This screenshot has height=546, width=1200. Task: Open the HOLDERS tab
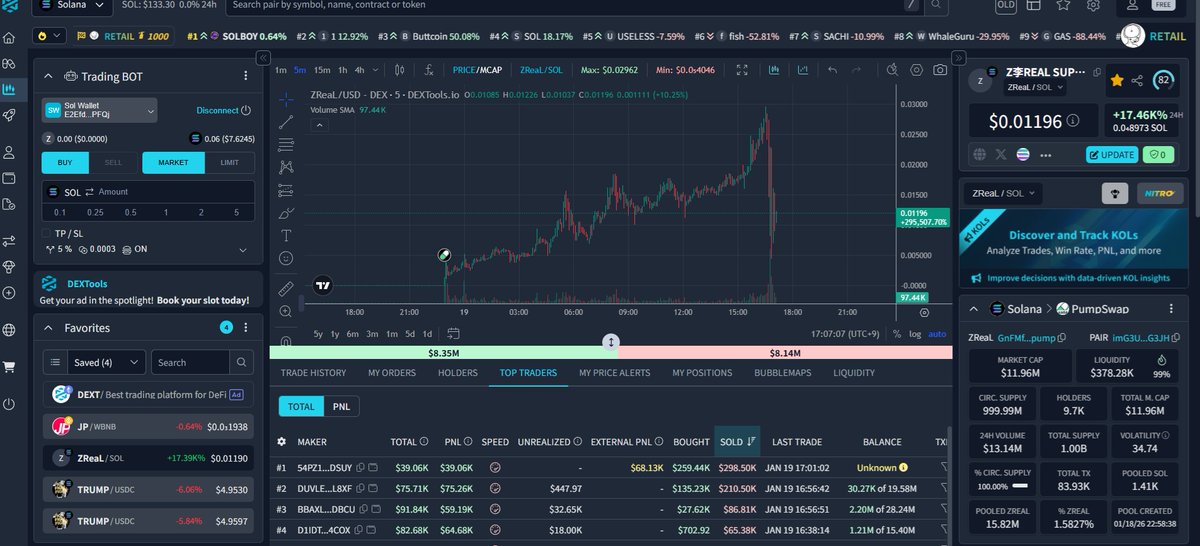click(458, 373)
